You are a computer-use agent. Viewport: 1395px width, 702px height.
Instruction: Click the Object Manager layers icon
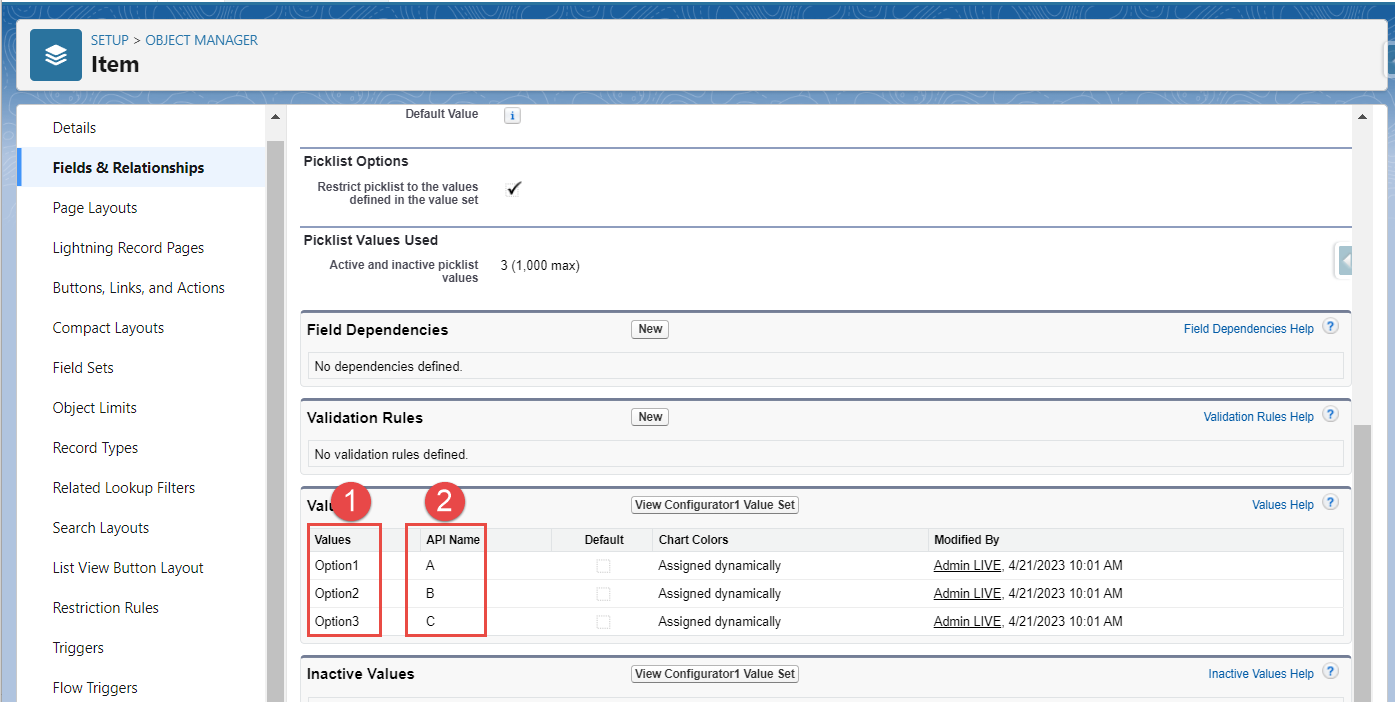tap(56, 55)
